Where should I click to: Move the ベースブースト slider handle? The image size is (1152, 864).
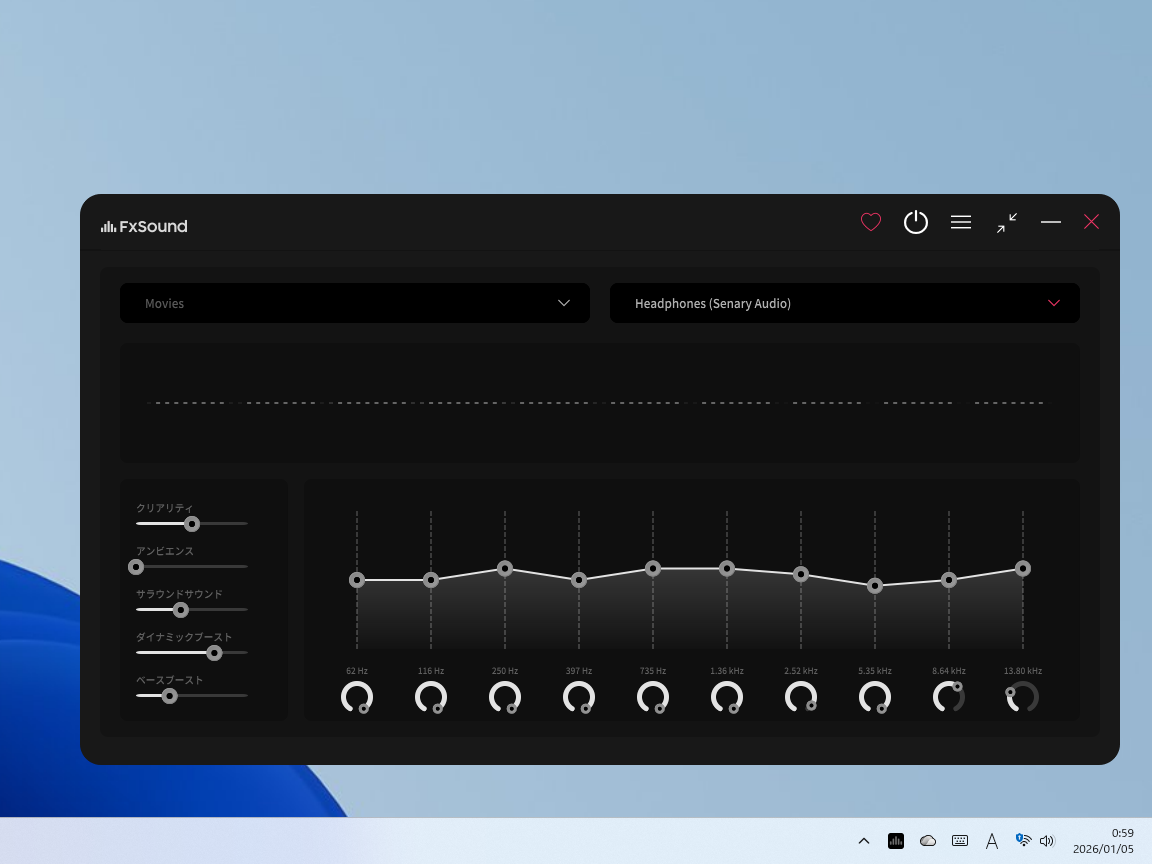(x=168, y=695)
